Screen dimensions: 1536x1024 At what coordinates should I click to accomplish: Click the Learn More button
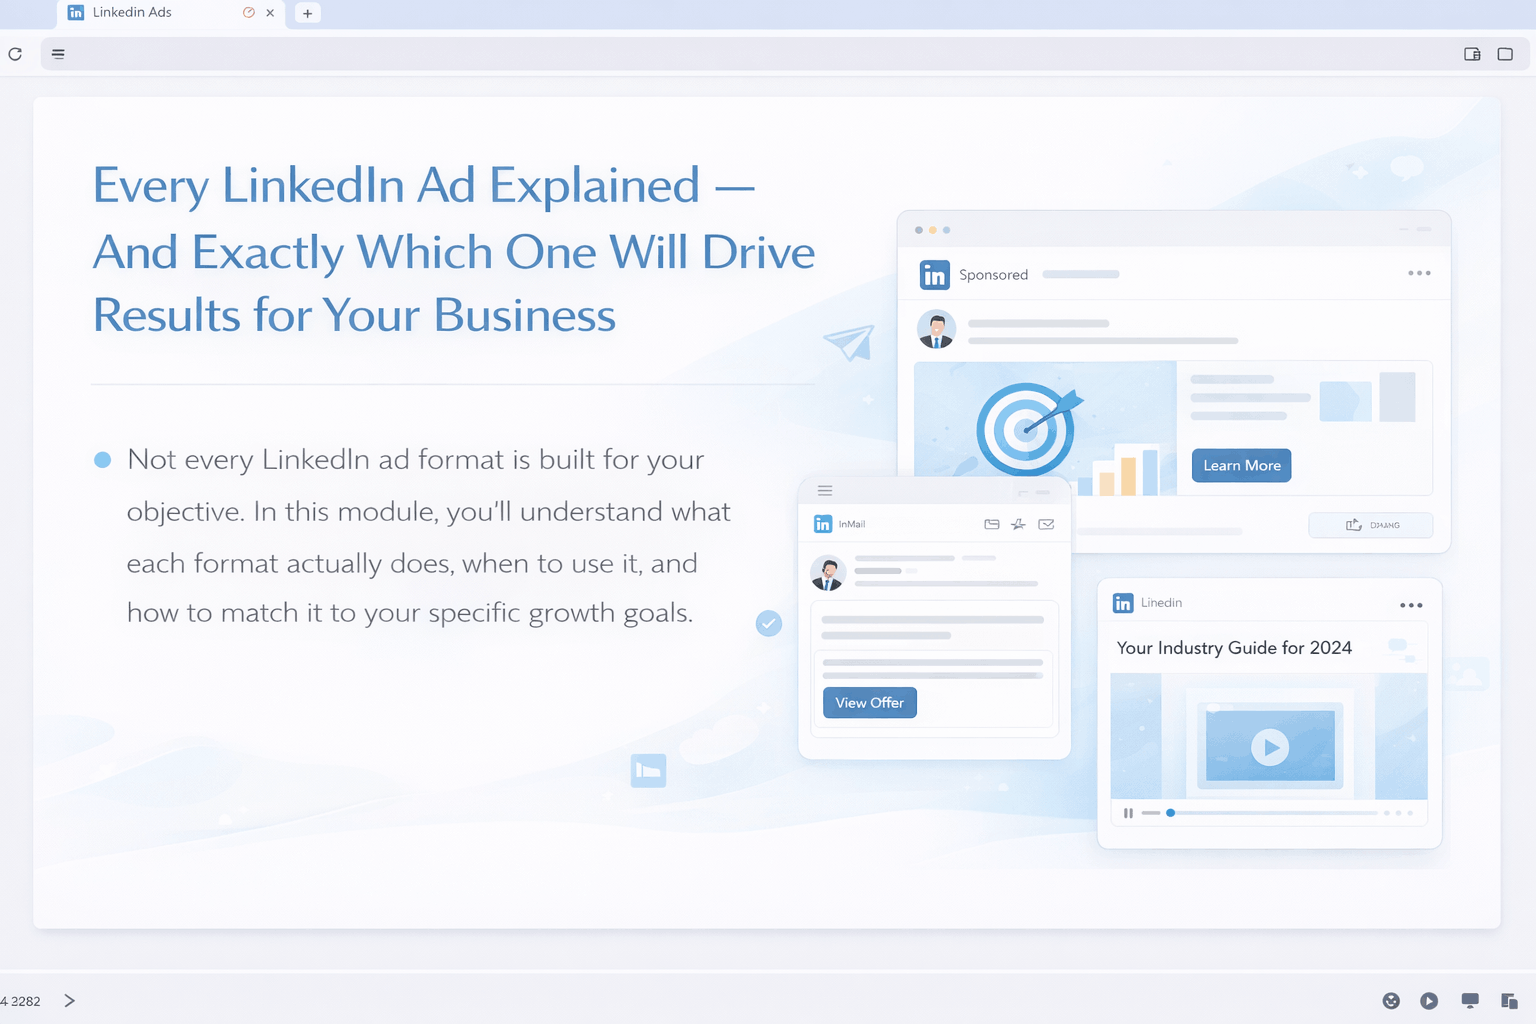coord(1241,466)
